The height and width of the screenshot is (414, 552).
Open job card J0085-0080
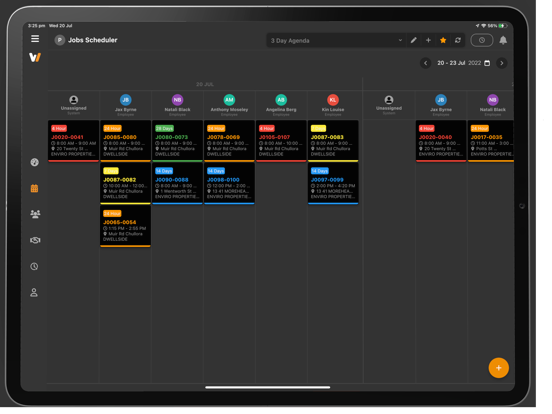click(x=125, y=141)
